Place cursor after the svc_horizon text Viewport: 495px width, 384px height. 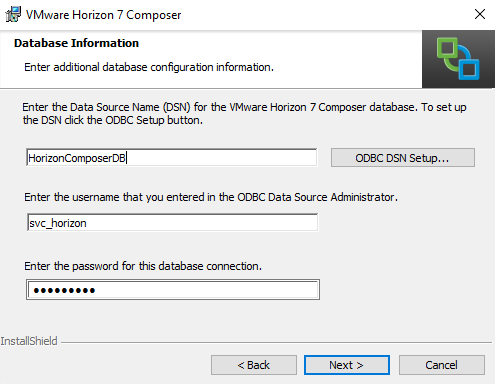click(x=87, y=223)
